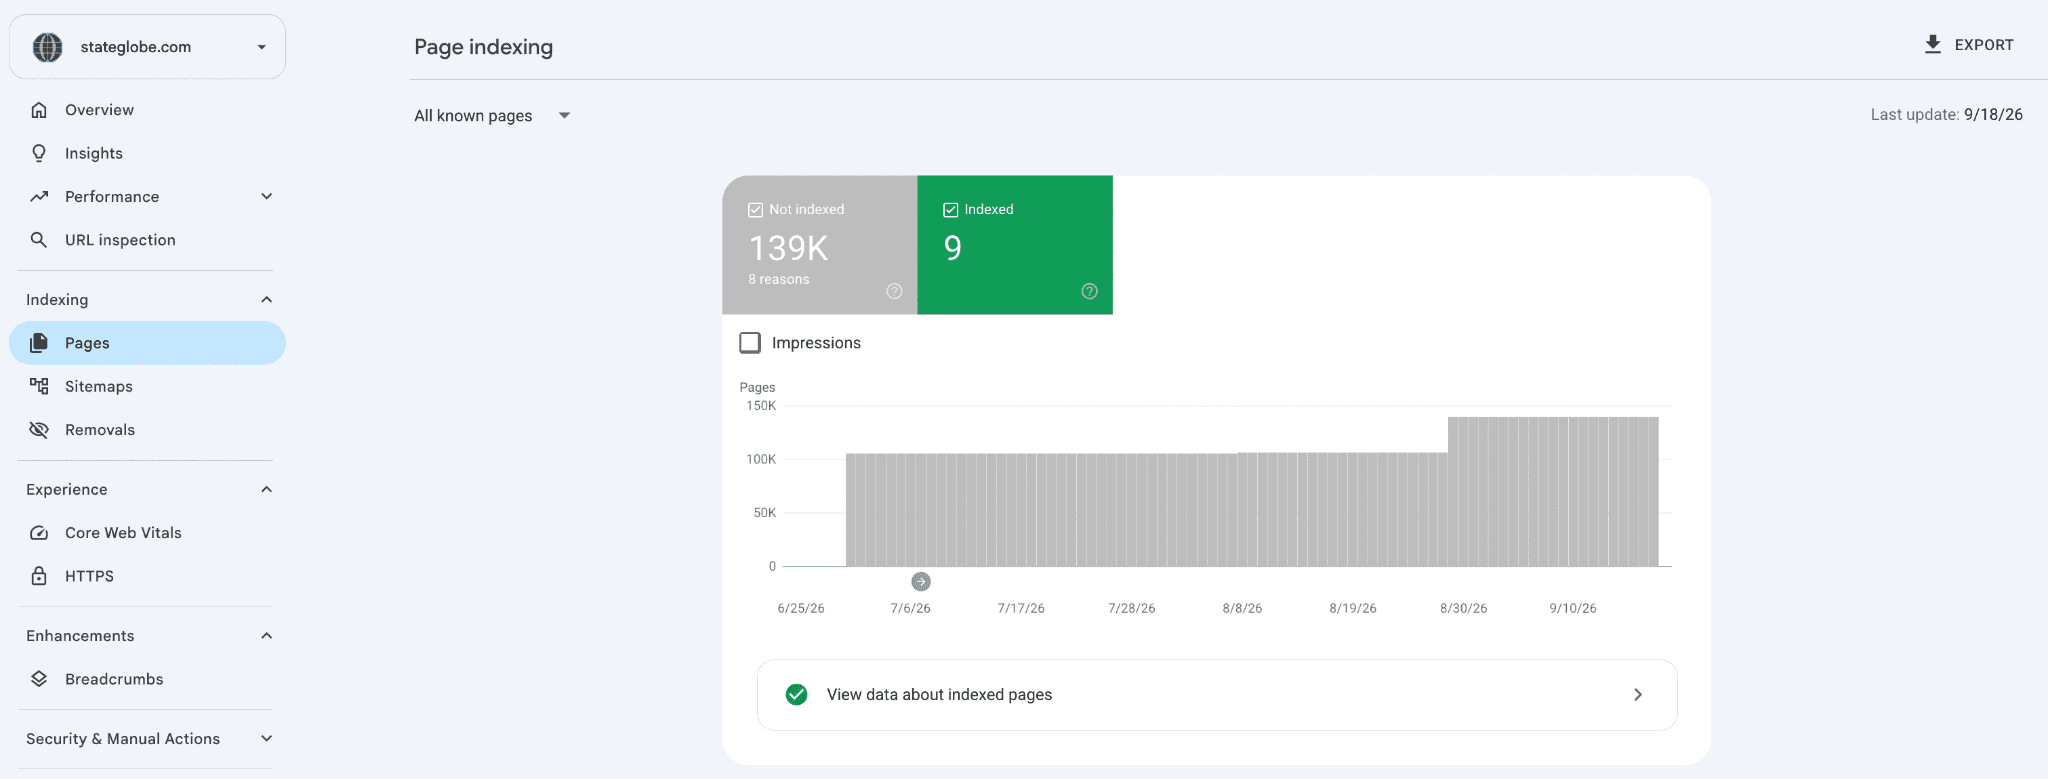Enable the Impressions checkbox
Image resolution: width=2048 pixels, height=779 pixels.
click(x=750, y=343)
